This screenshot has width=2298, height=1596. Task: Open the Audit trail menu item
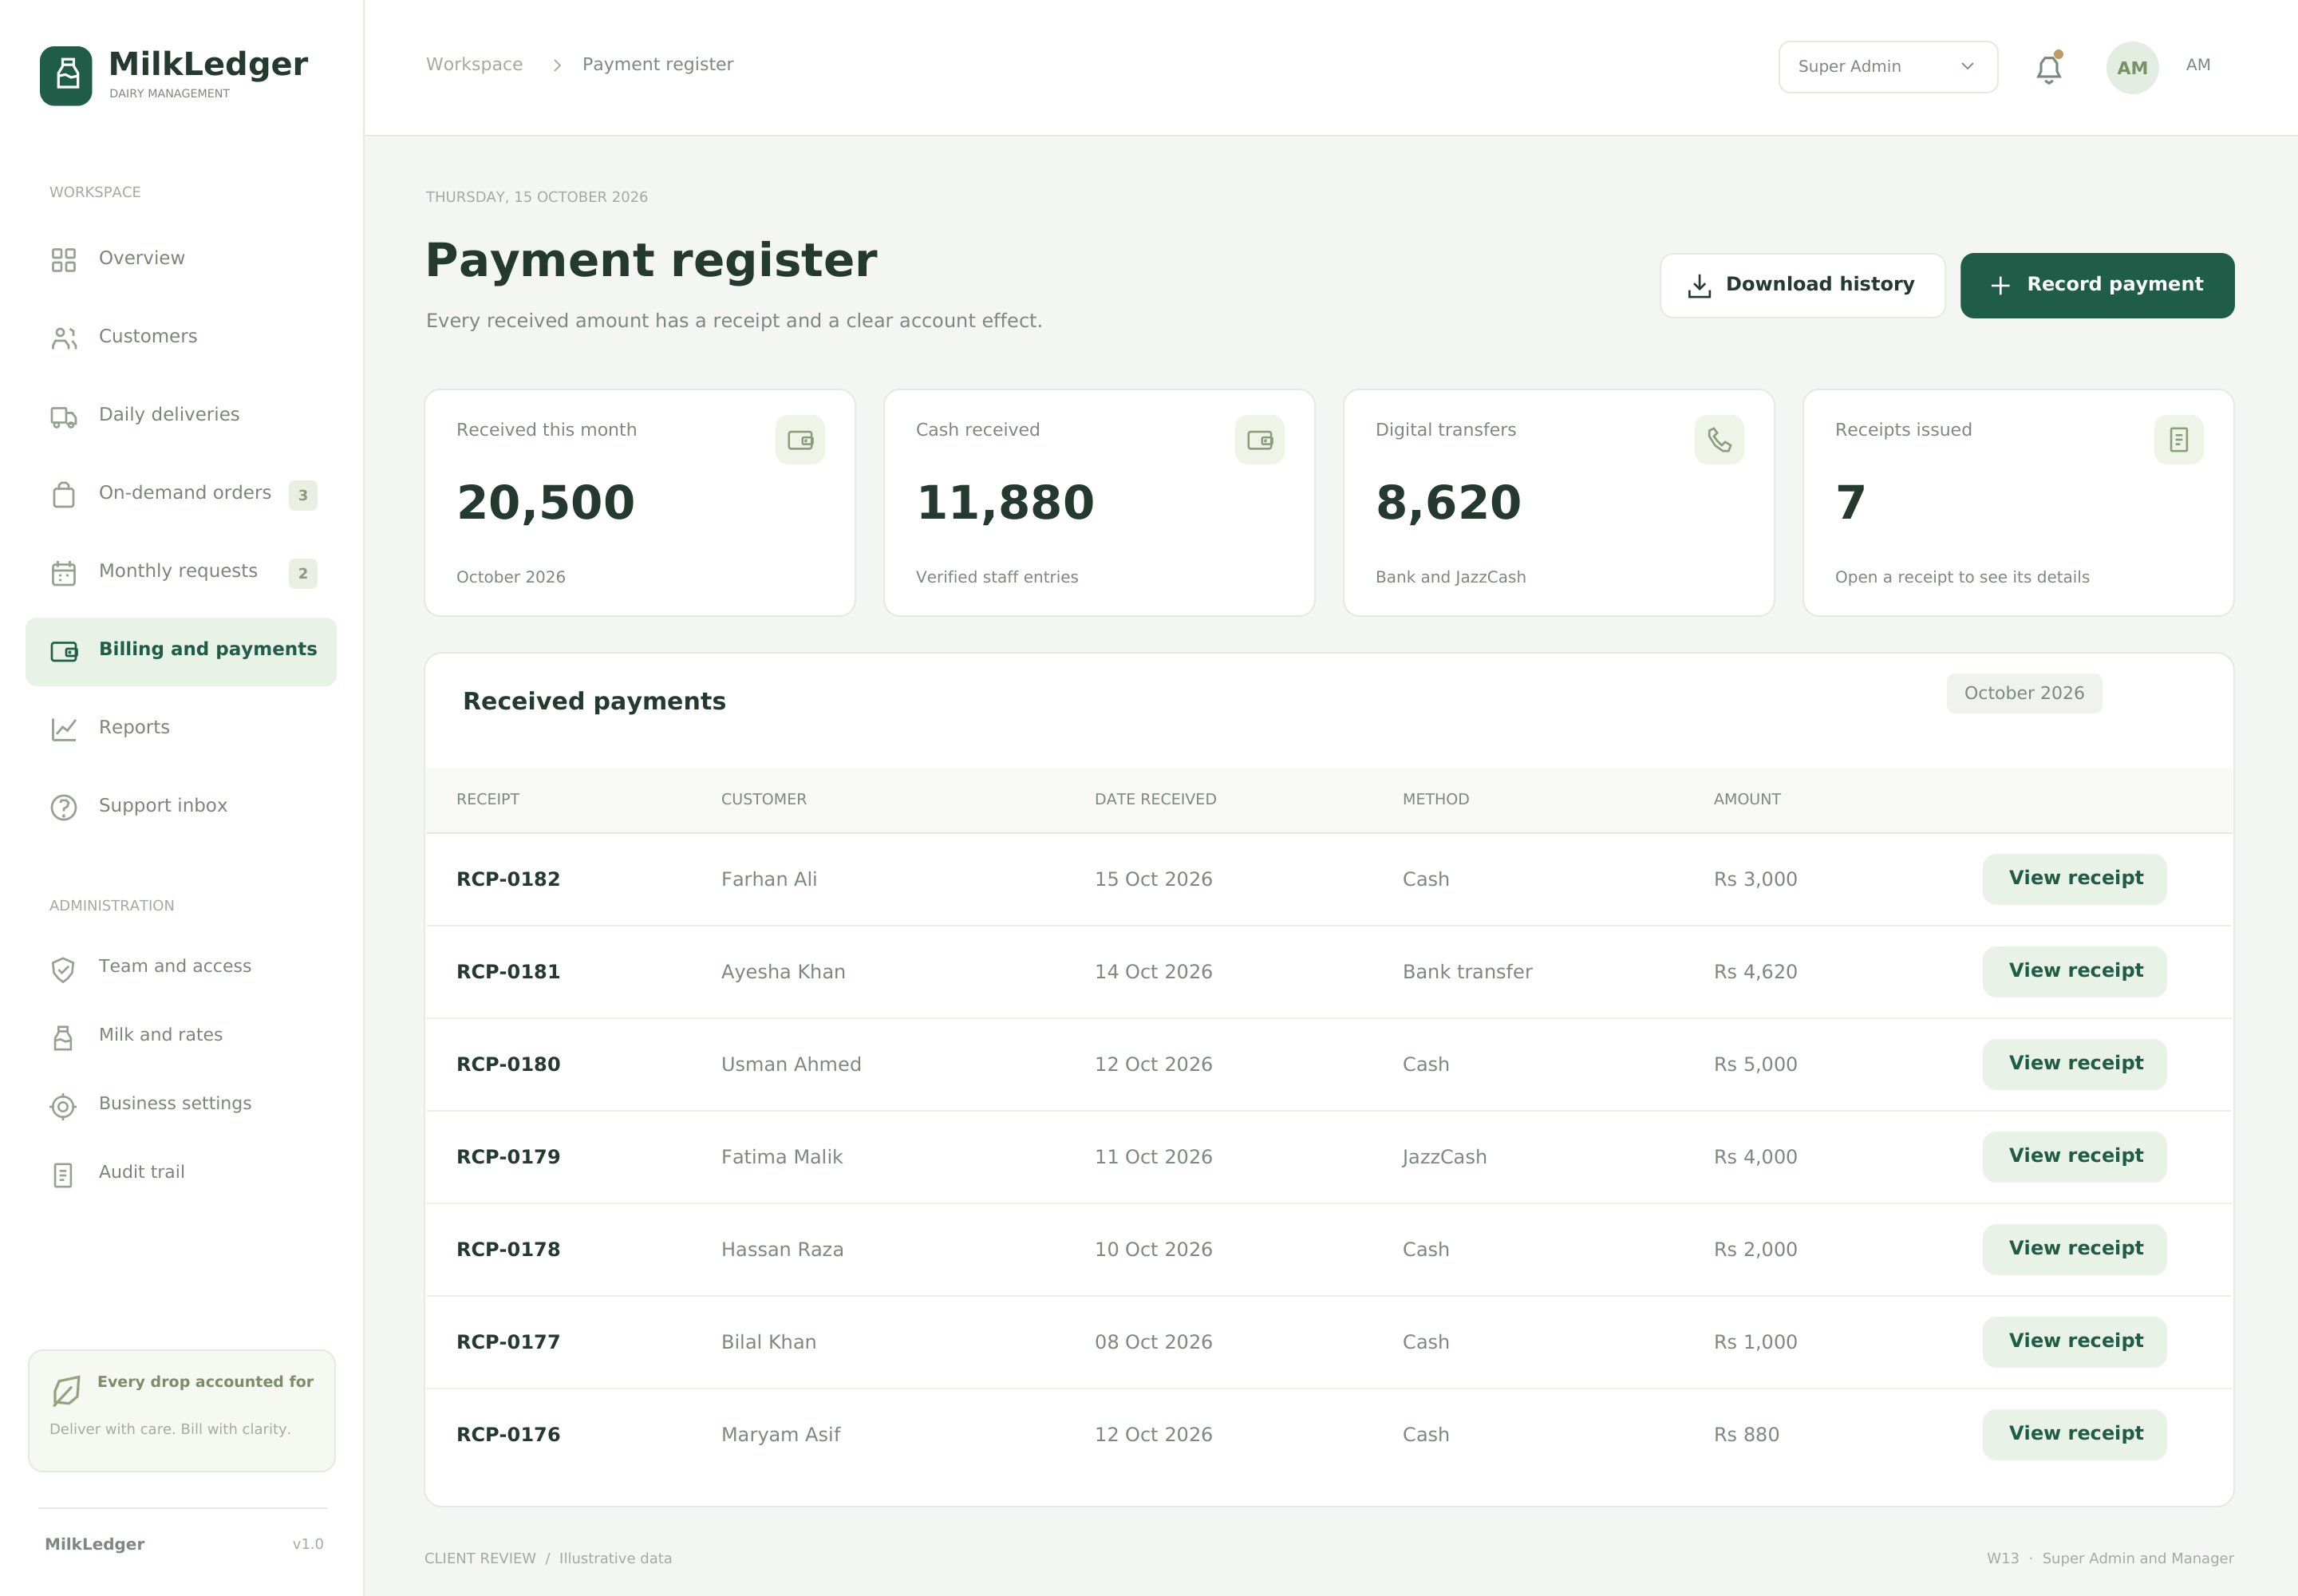point(181,1174)
